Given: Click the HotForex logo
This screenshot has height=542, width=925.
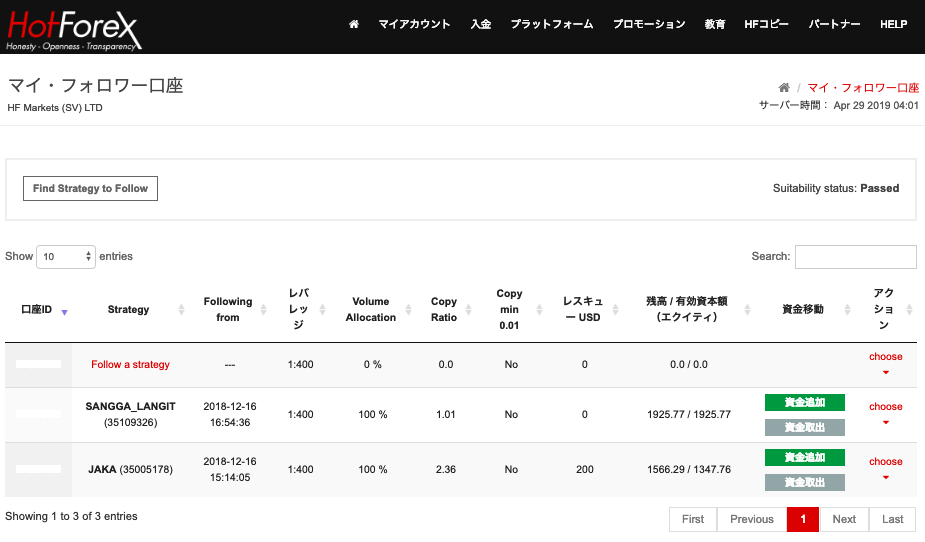Looking at the screenshot, I should [x=73, y=31].
